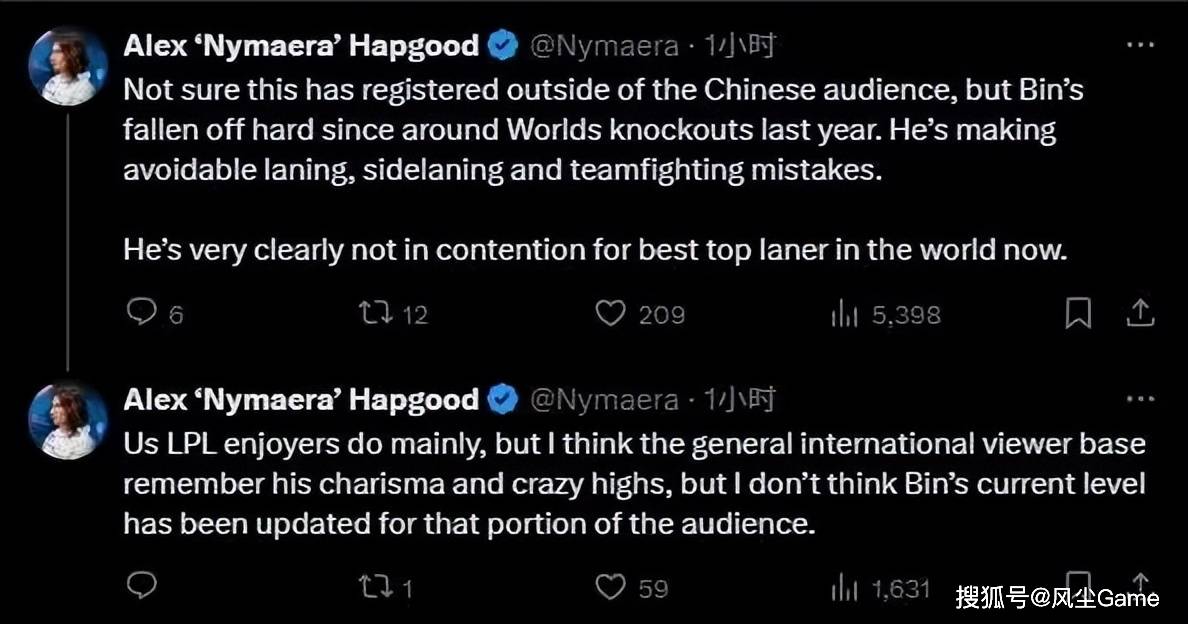1188x624 pixels.
Task: Reply to the second tweet about LPL enjoyers
Action: coord(143,586)
